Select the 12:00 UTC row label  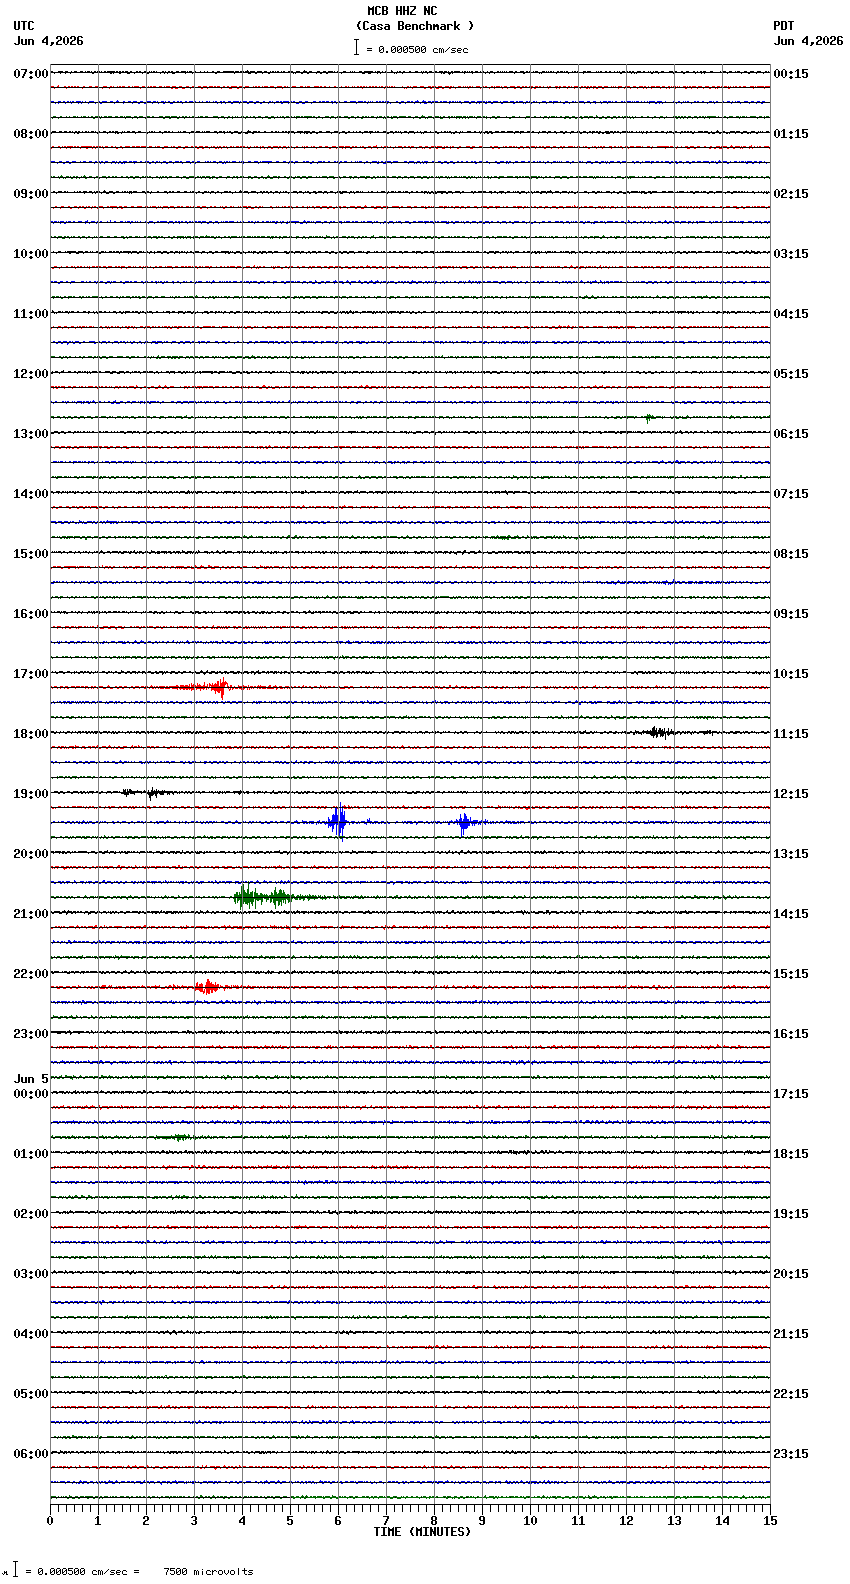30,374
